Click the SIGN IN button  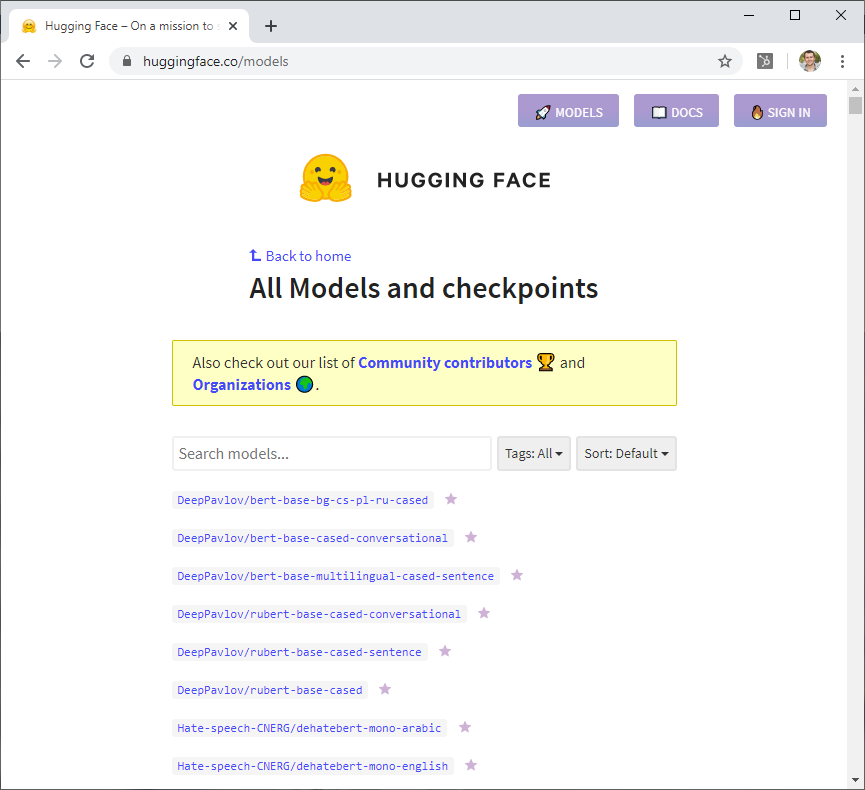pos(780,110)
